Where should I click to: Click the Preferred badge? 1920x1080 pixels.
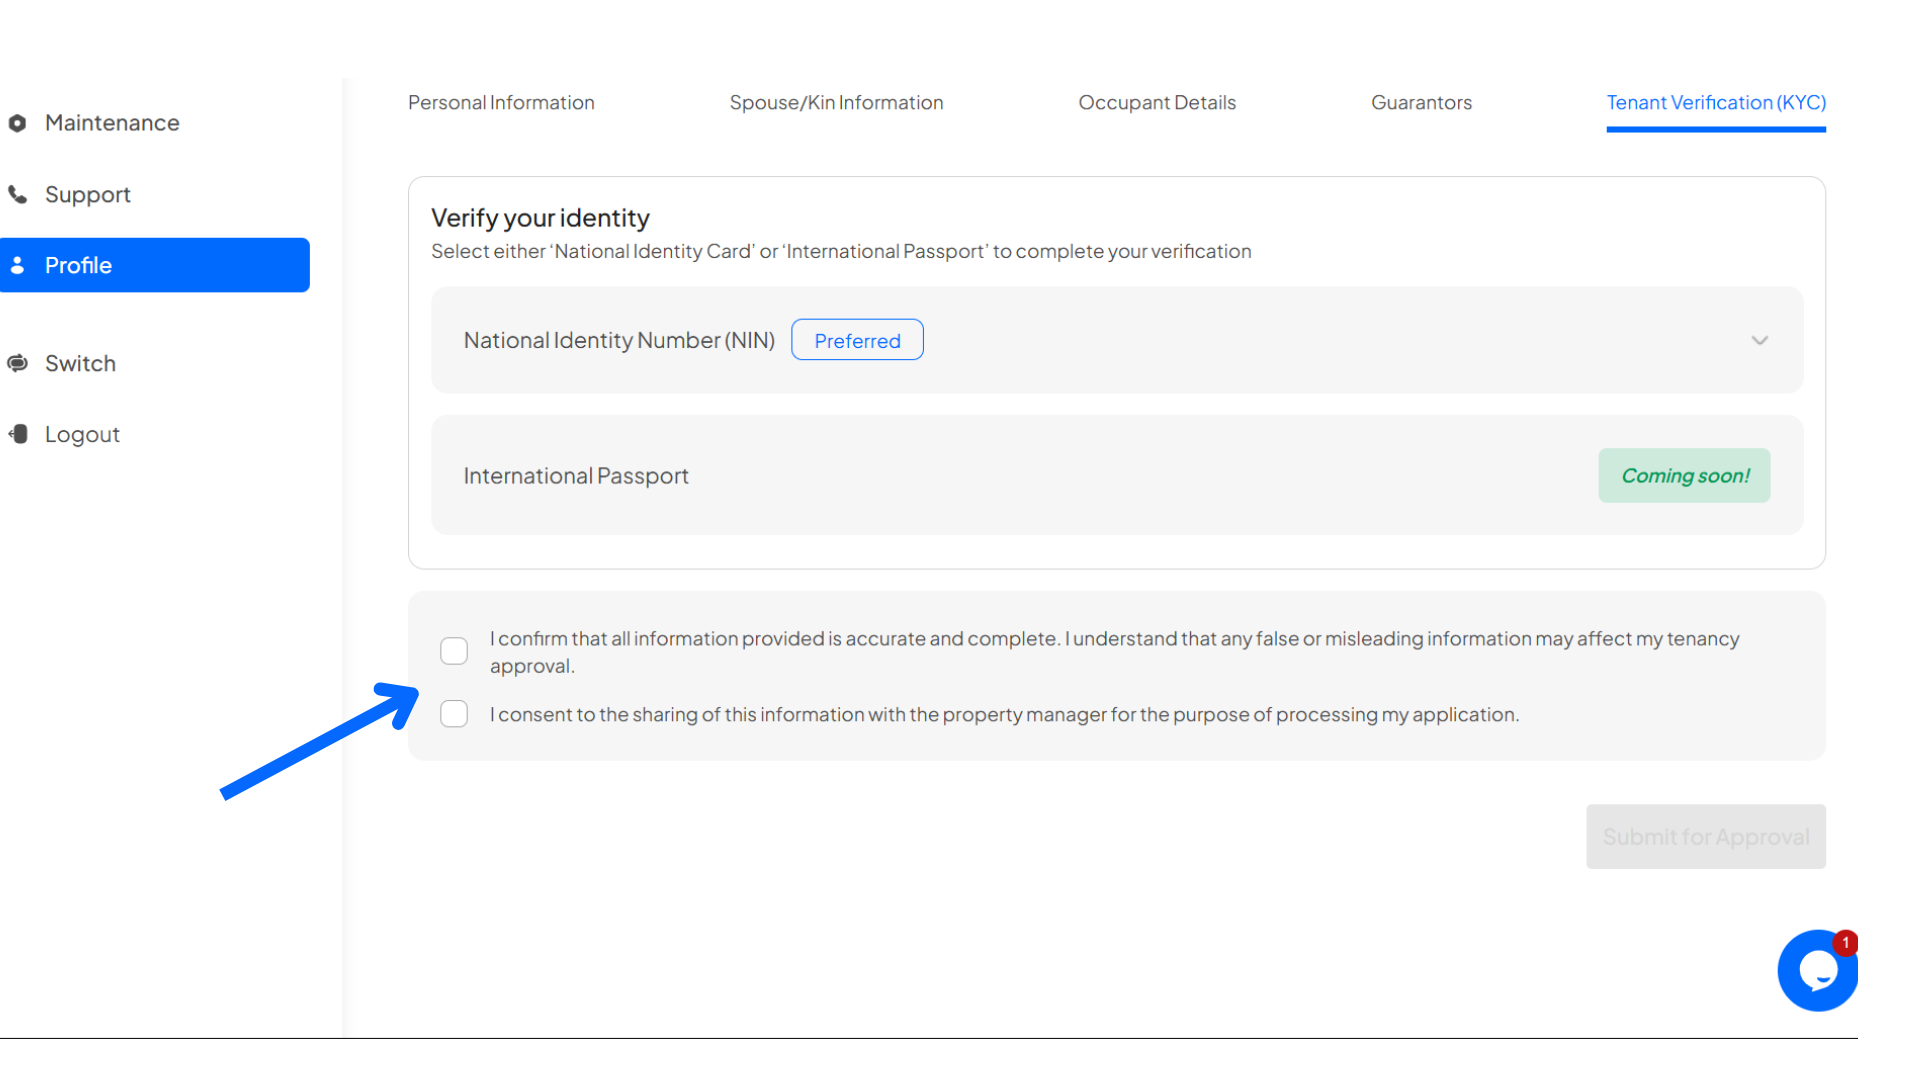tap(857, 341)
